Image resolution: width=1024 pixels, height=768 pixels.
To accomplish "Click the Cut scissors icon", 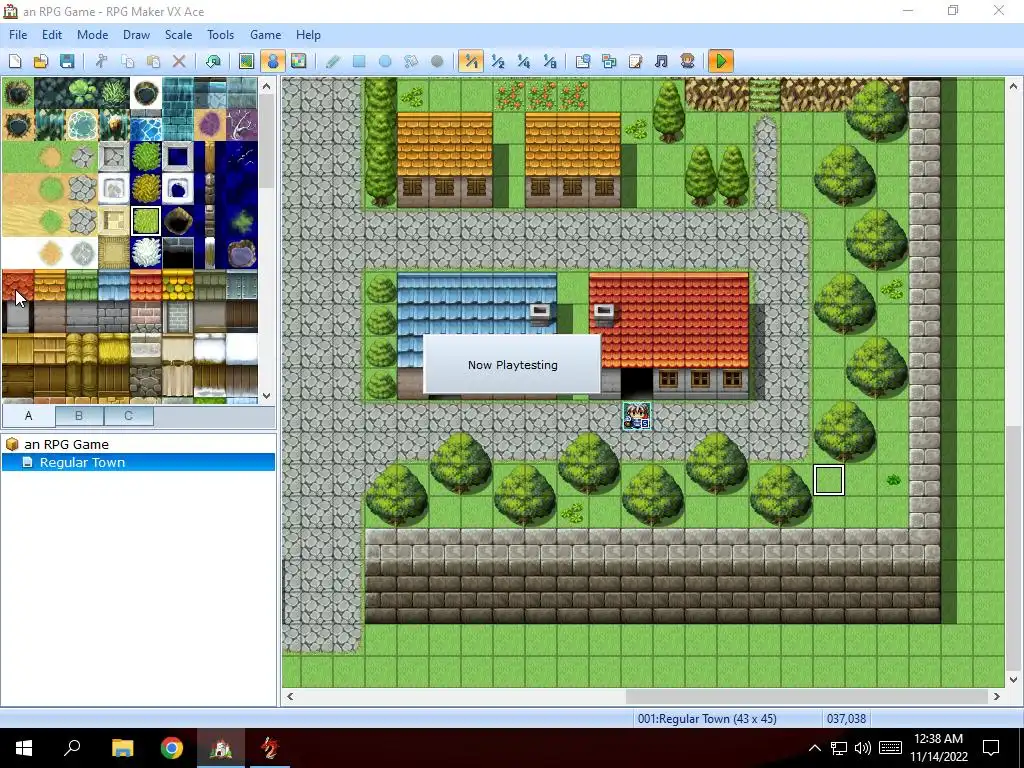I will coord(101,61).
